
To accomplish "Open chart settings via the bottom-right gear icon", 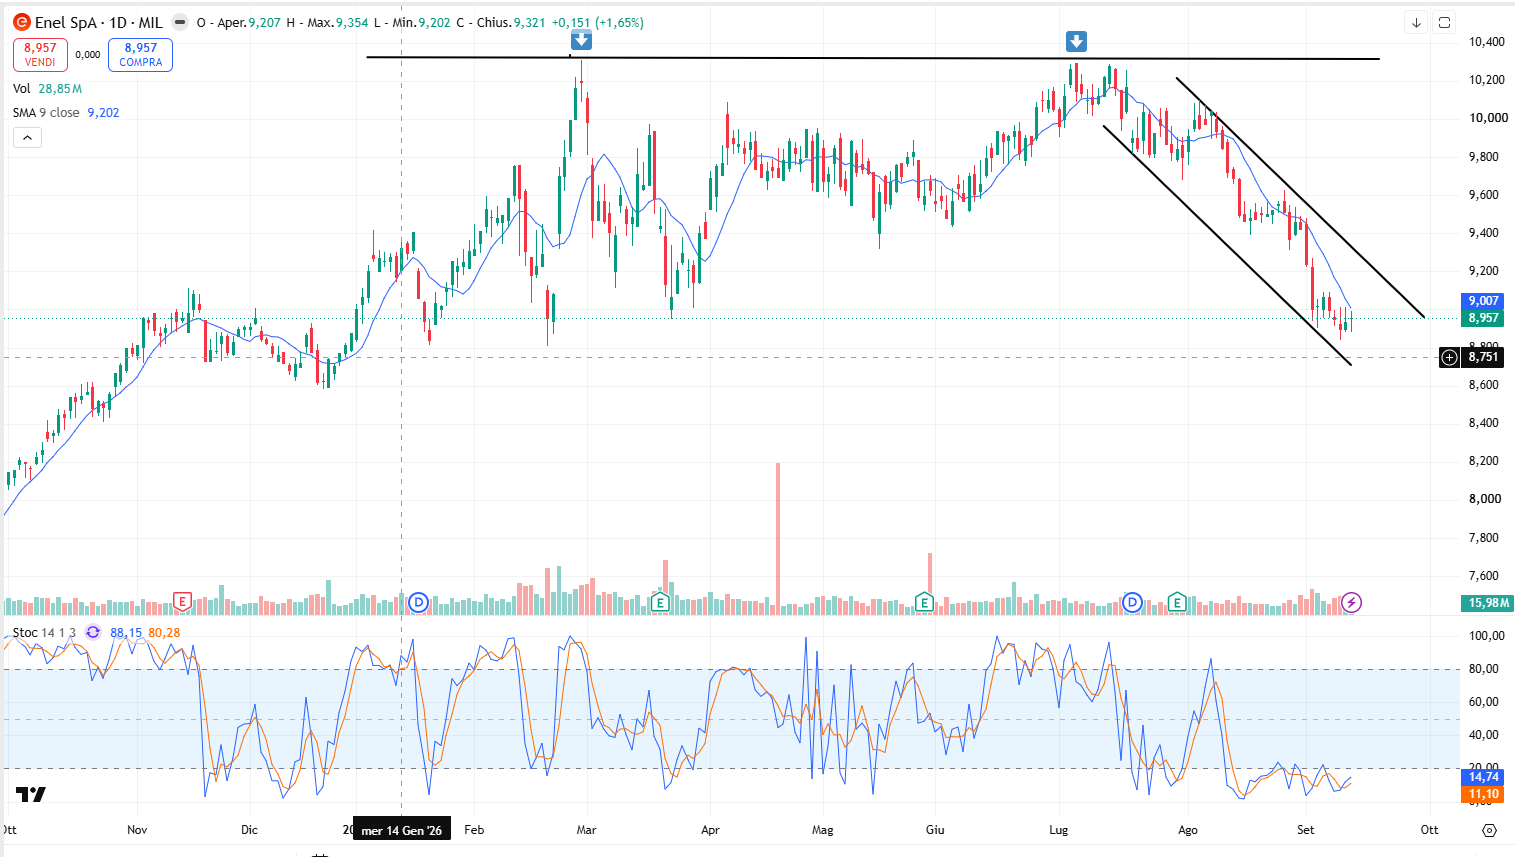I will point(1489,830).
